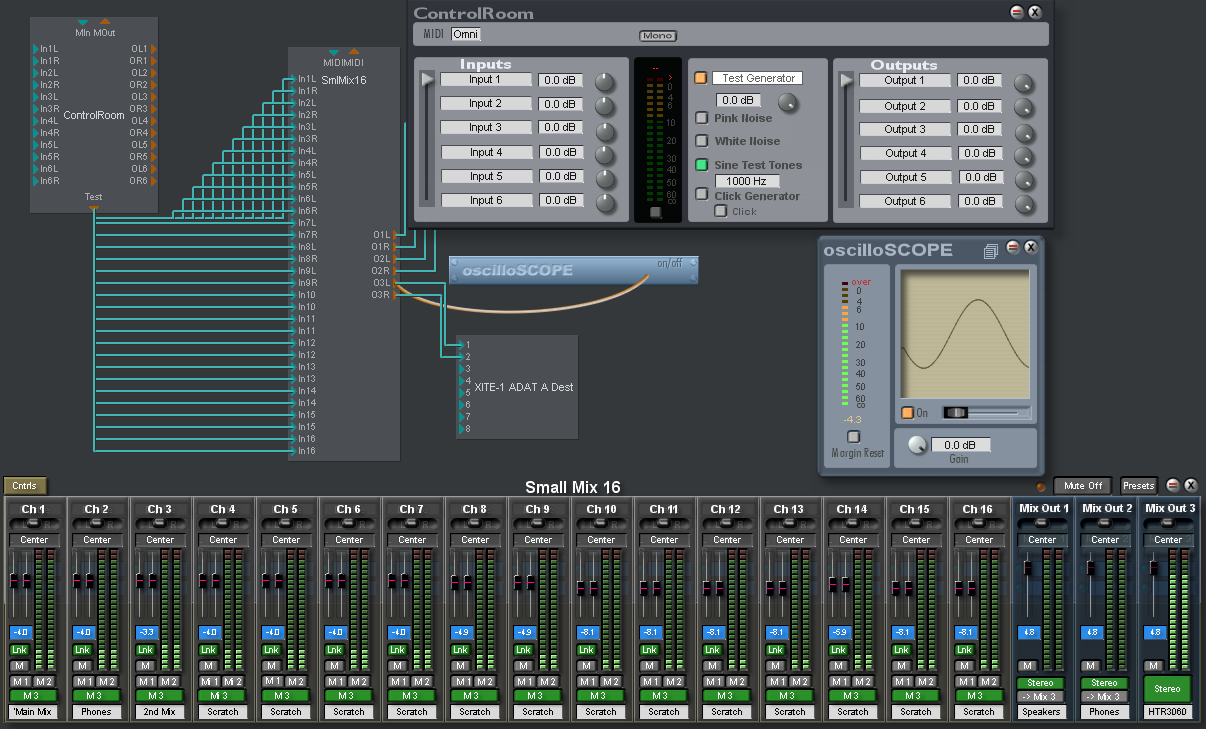Click the Mix Out 1 fader handle
Viewport: 1206px width, 729px height.
[x=1027, y=567]
